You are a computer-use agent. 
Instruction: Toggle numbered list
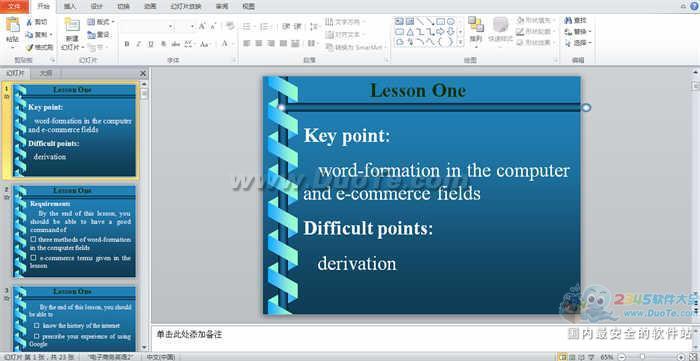[x=265, y=26]
